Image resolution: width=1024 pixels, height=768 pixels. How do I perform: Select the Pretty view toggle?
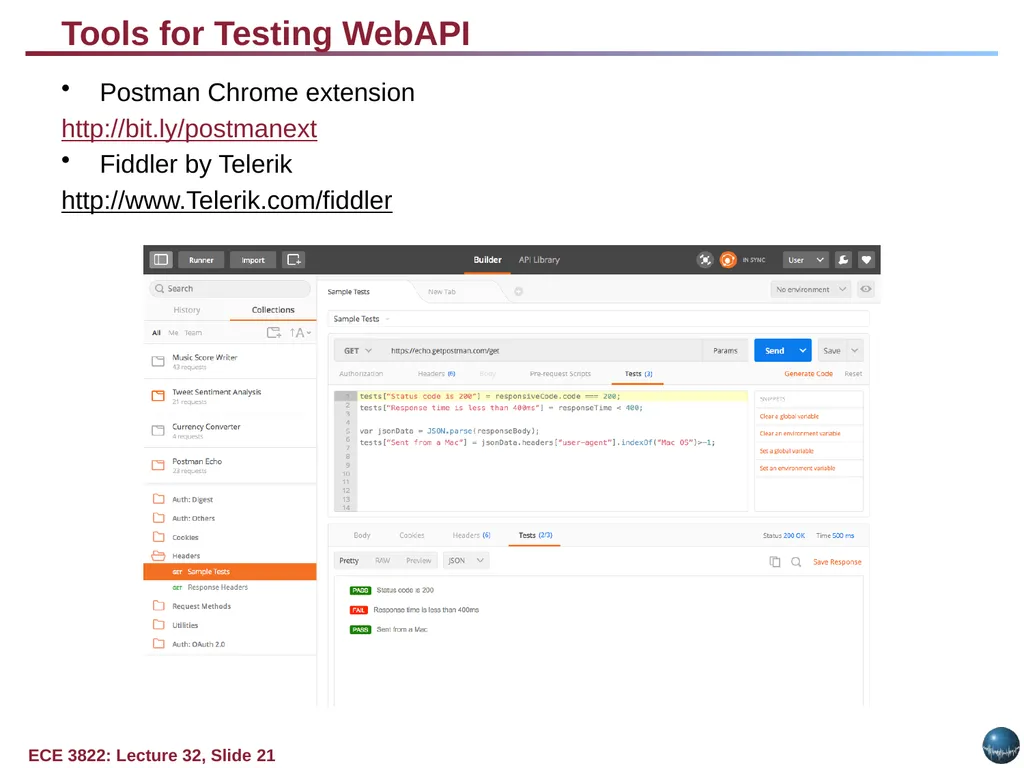pos(349,561)
